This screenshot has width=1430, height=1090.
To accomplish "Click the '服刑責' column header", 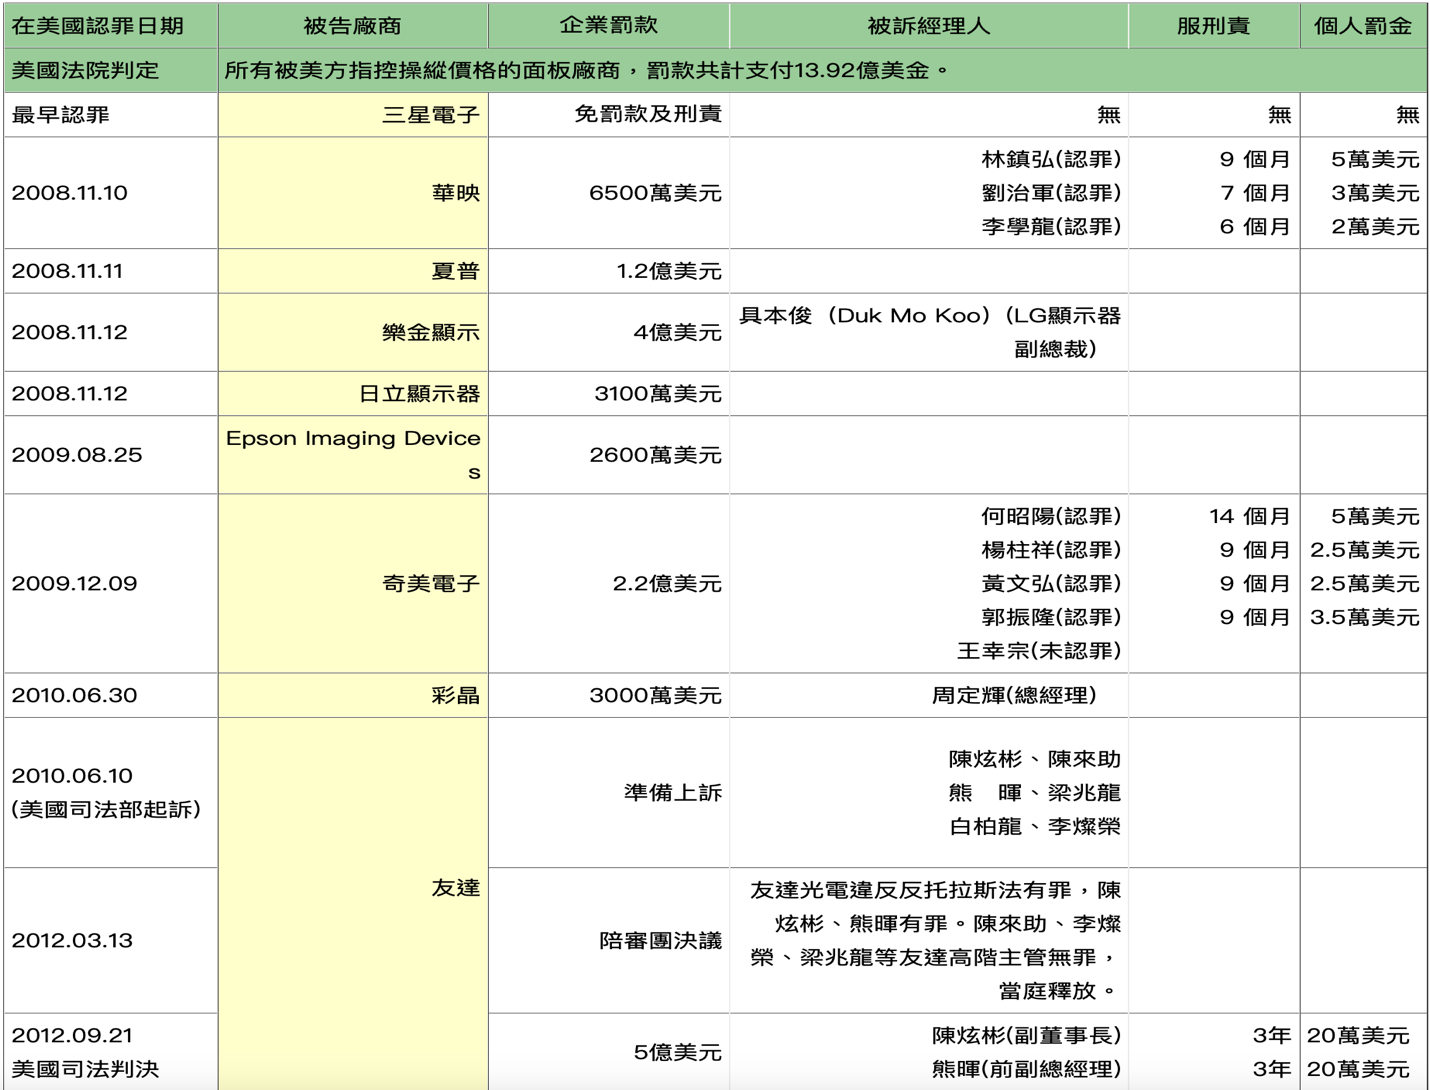I will (1213, 26).
